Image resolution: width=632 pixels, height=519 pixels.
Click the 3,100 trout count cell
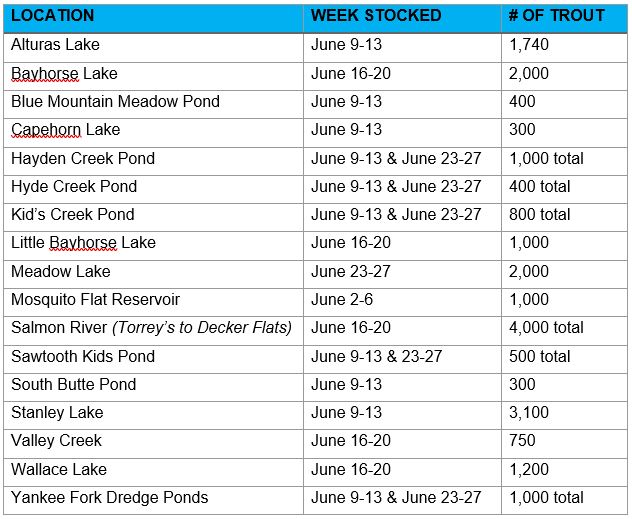click(x=529, y=412)
